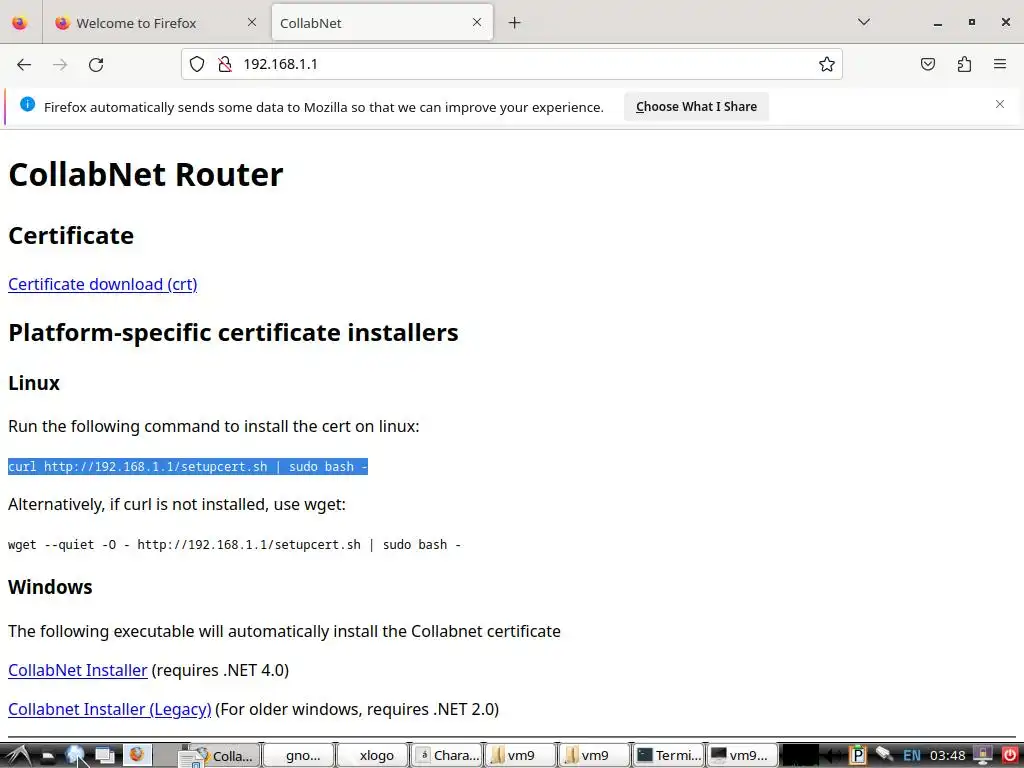The width and height of the screenshot is (1024, 768).
Task: Switch to the Welcome to Firefox tab
Action: (157, 23)
